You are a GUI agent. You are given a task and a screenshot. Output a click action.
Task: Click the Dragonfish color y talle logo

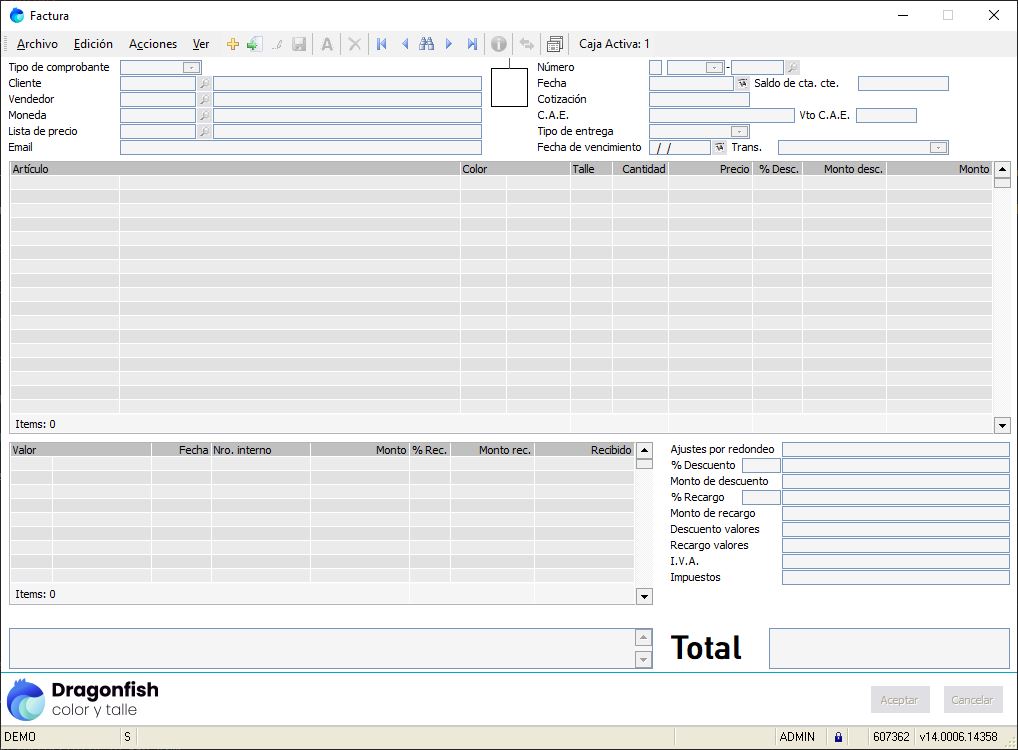tap(83, 699)
